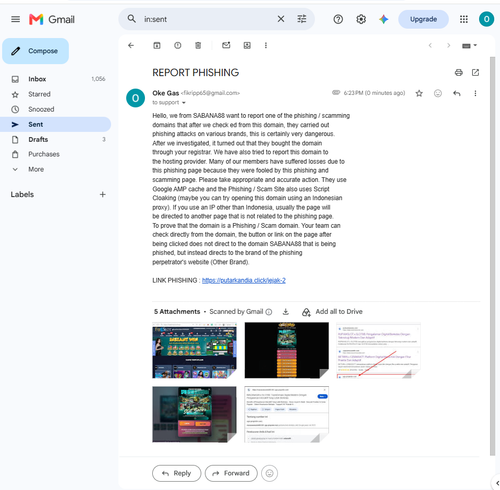Click the Move to toolbar icon
Screen dimensions: 500x490
coord(247,45)
